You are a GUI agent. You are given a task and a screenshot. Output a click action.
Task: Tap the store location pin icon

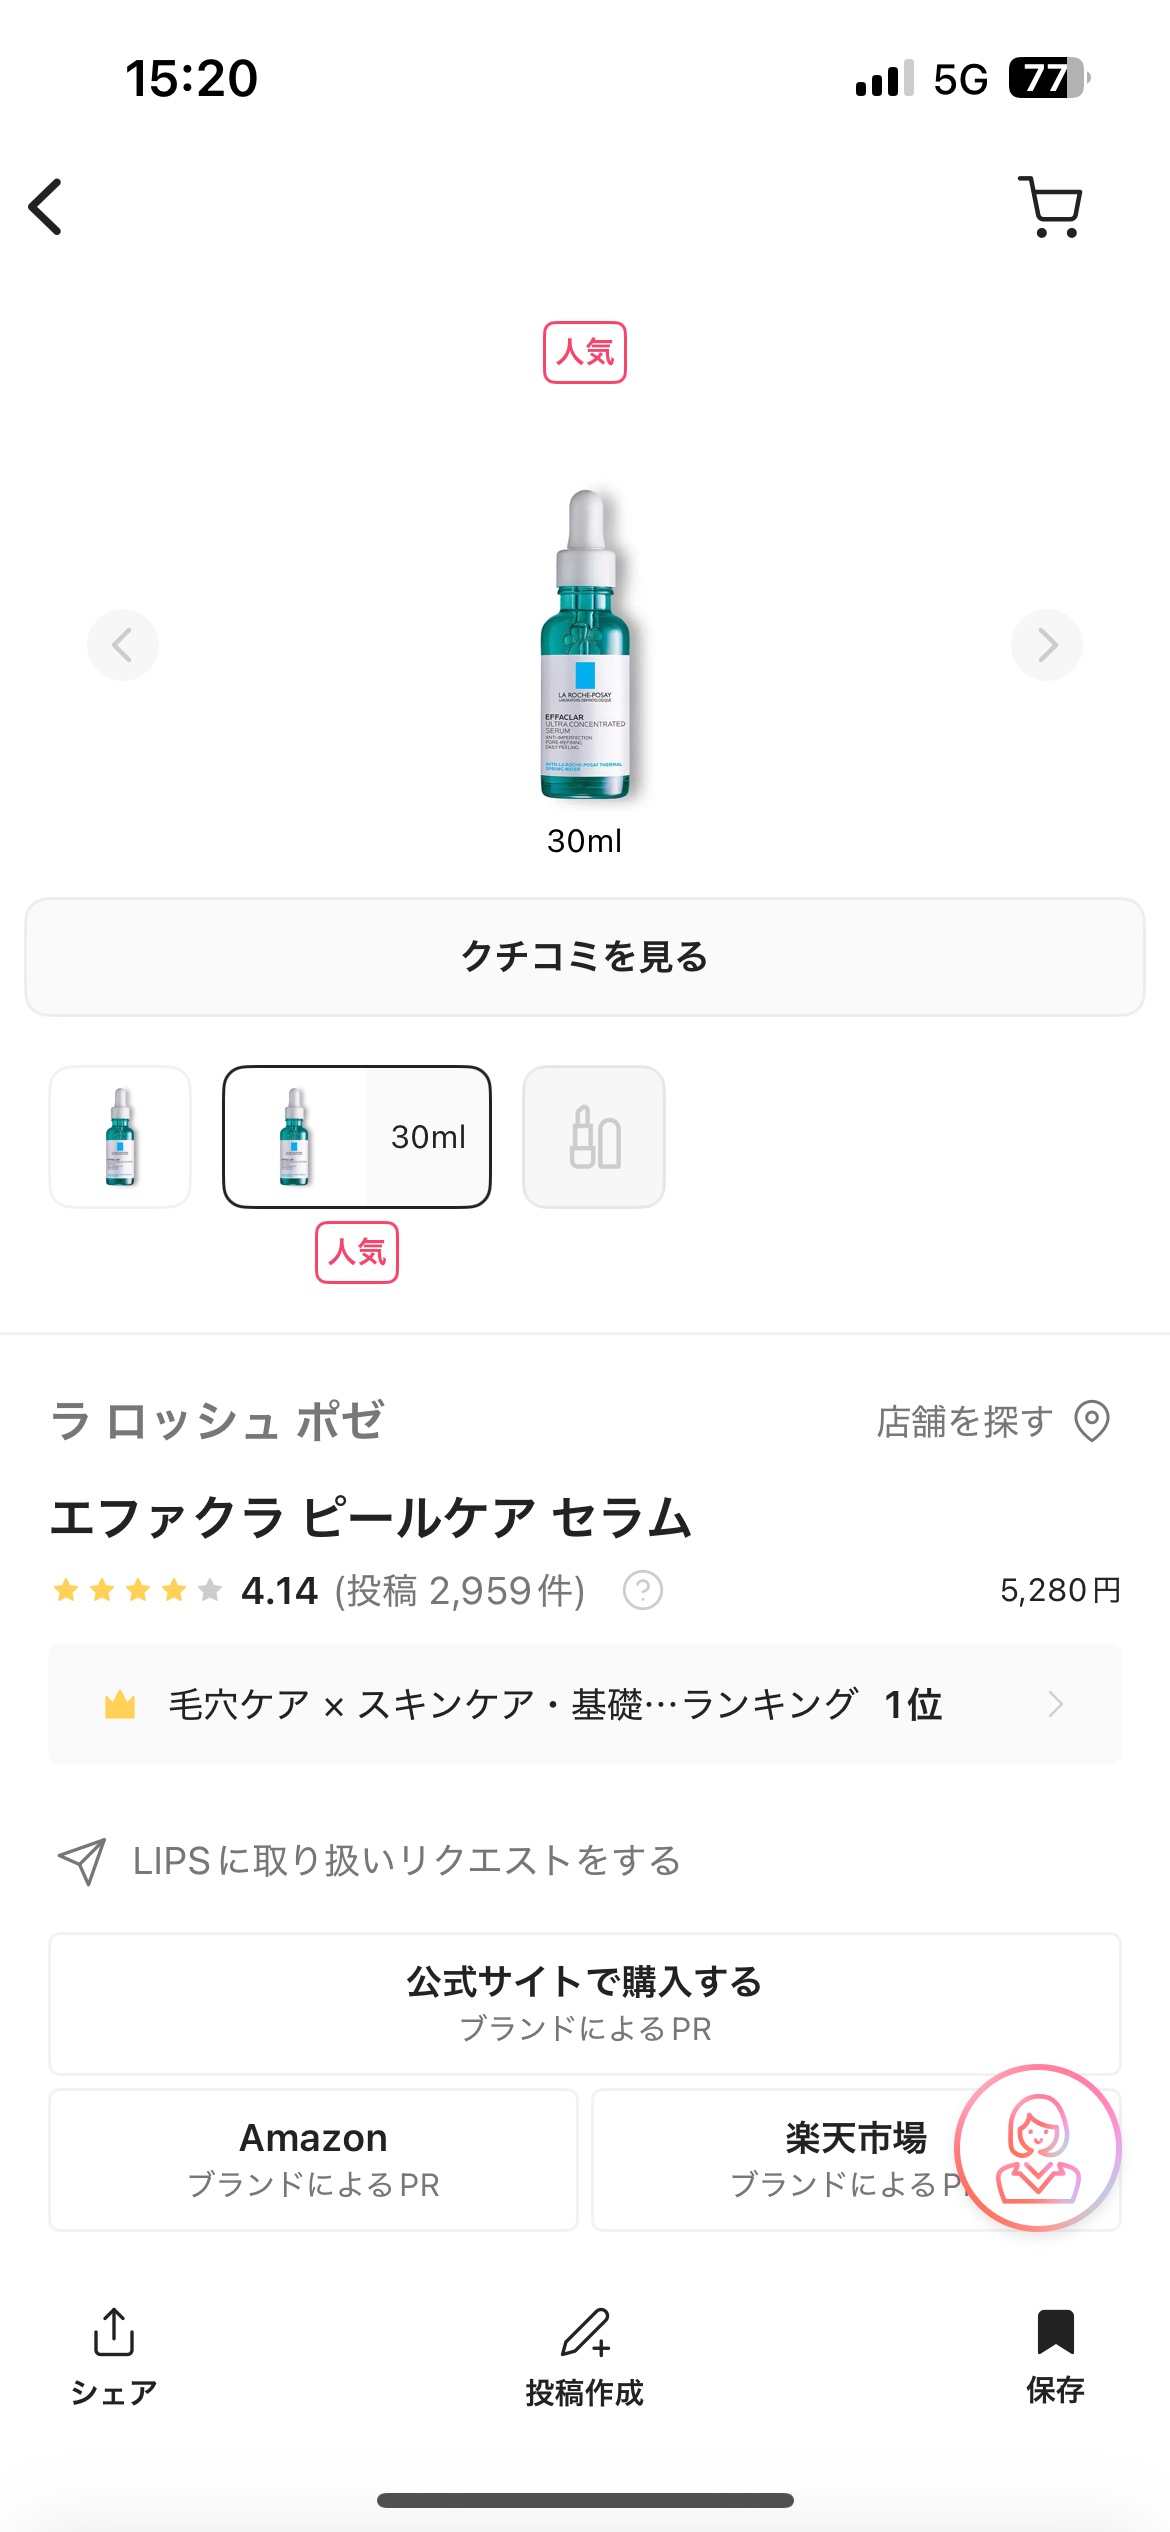(x=1092, y=1421)
